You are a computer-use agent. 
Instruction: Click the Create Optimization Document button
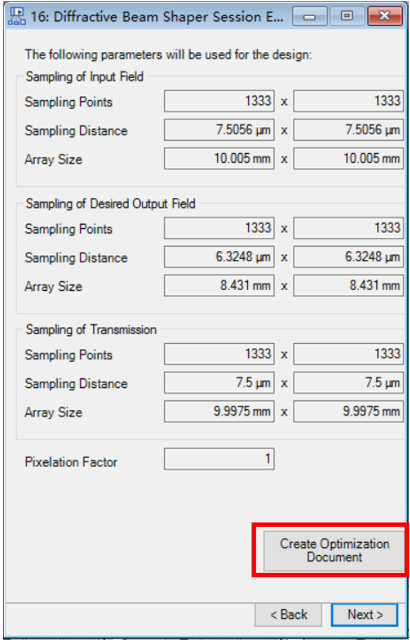(x=334, y=550)
